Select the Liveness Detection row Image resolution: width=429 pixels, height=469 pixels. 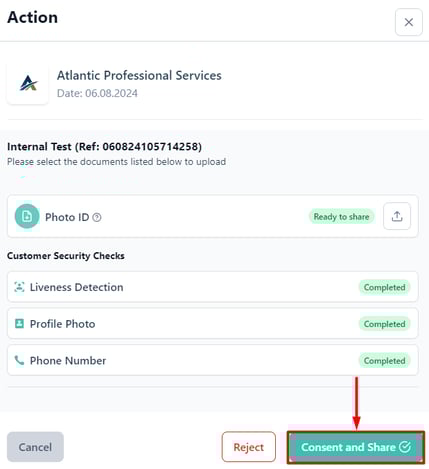(x=213, y=287)
